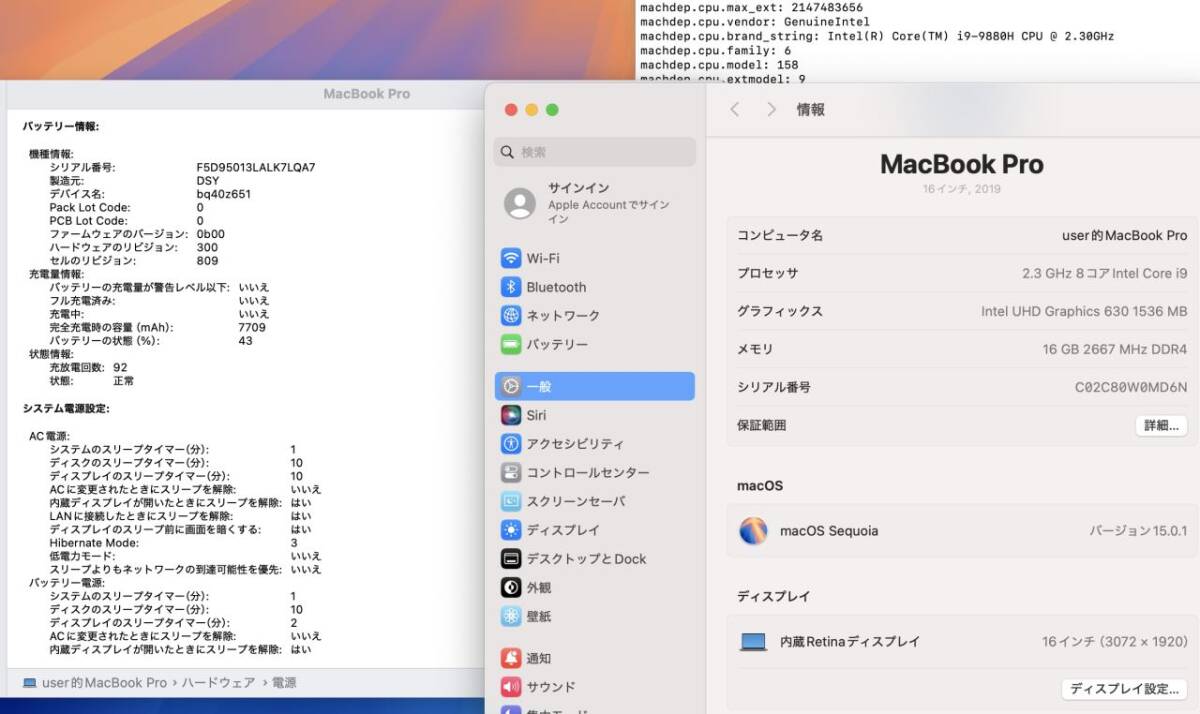Click the macOS Sequoia logo icon
1200x714 pixels.
coord(753,531)
